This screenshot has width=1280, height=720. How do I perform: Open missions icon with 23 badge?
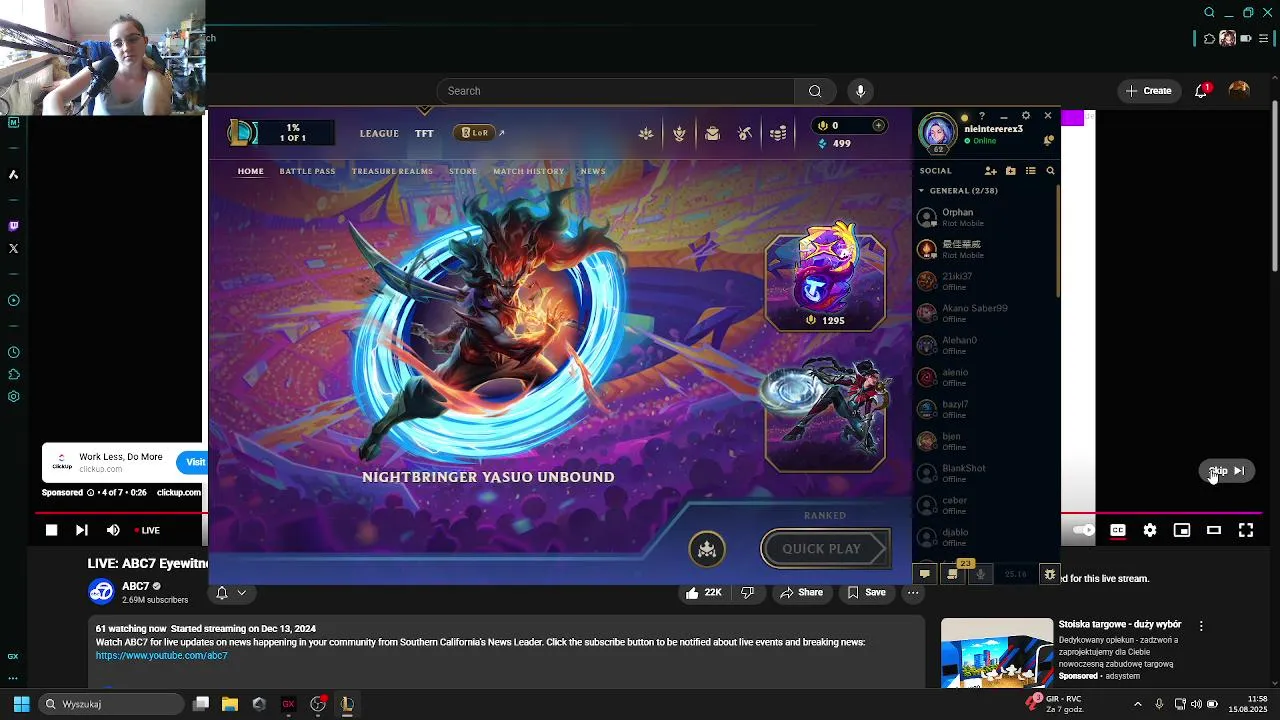[x=952, y=574]
